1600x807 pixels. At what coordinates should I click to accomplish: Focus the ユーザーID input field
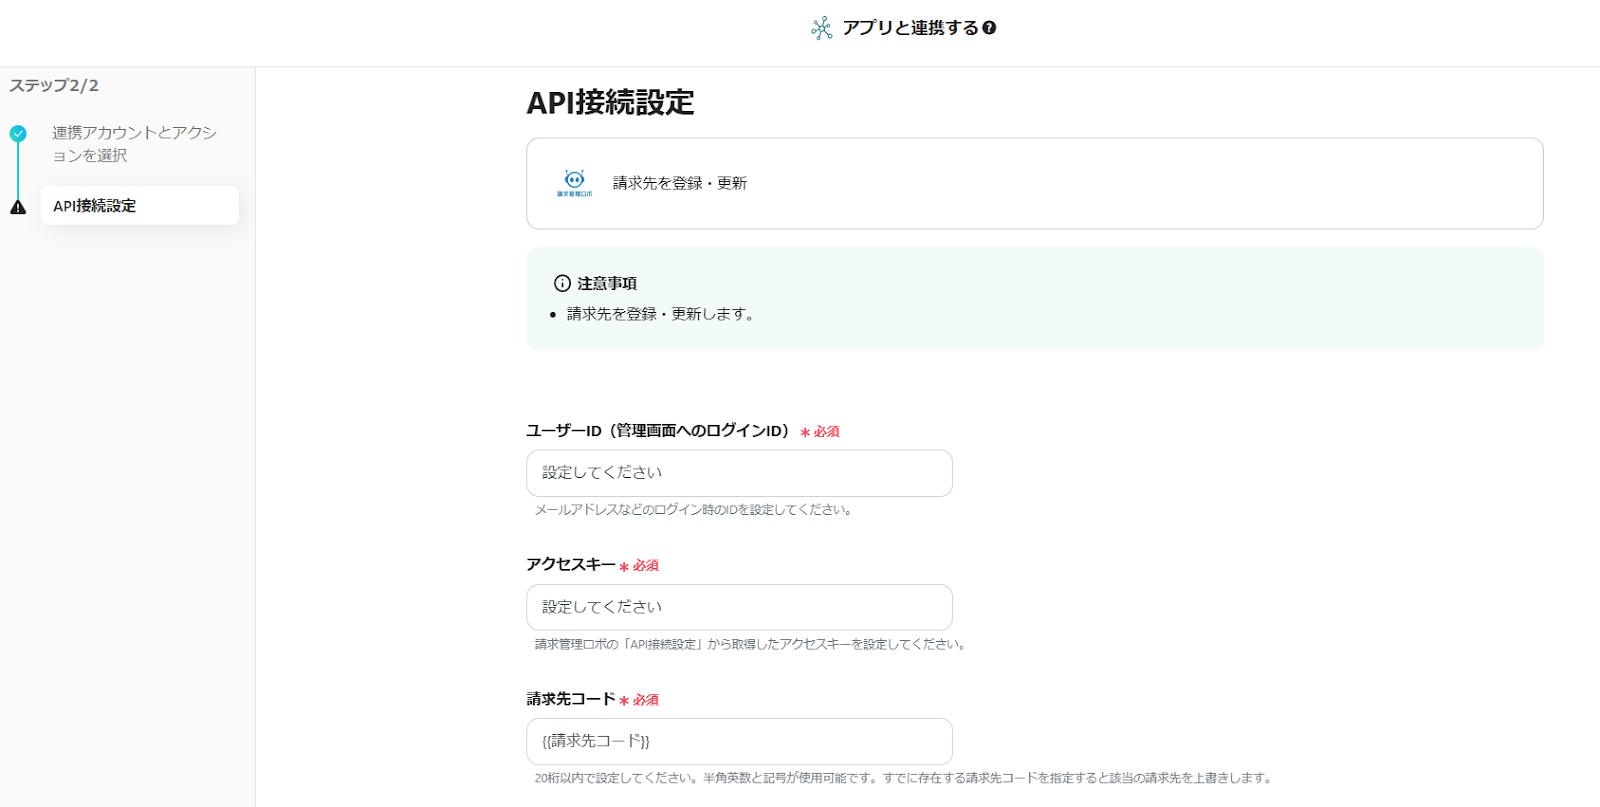coord(739,473)
